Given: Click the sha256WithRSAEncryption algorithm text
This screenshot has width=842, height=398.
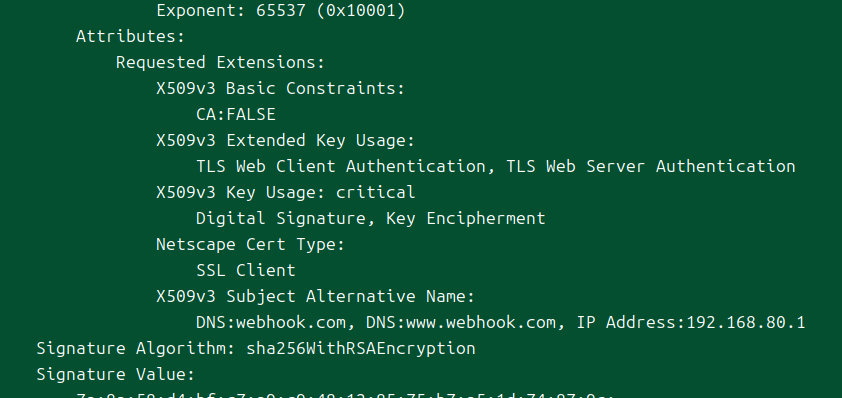Looking at the screenshot, I should (x=360, y=349).
